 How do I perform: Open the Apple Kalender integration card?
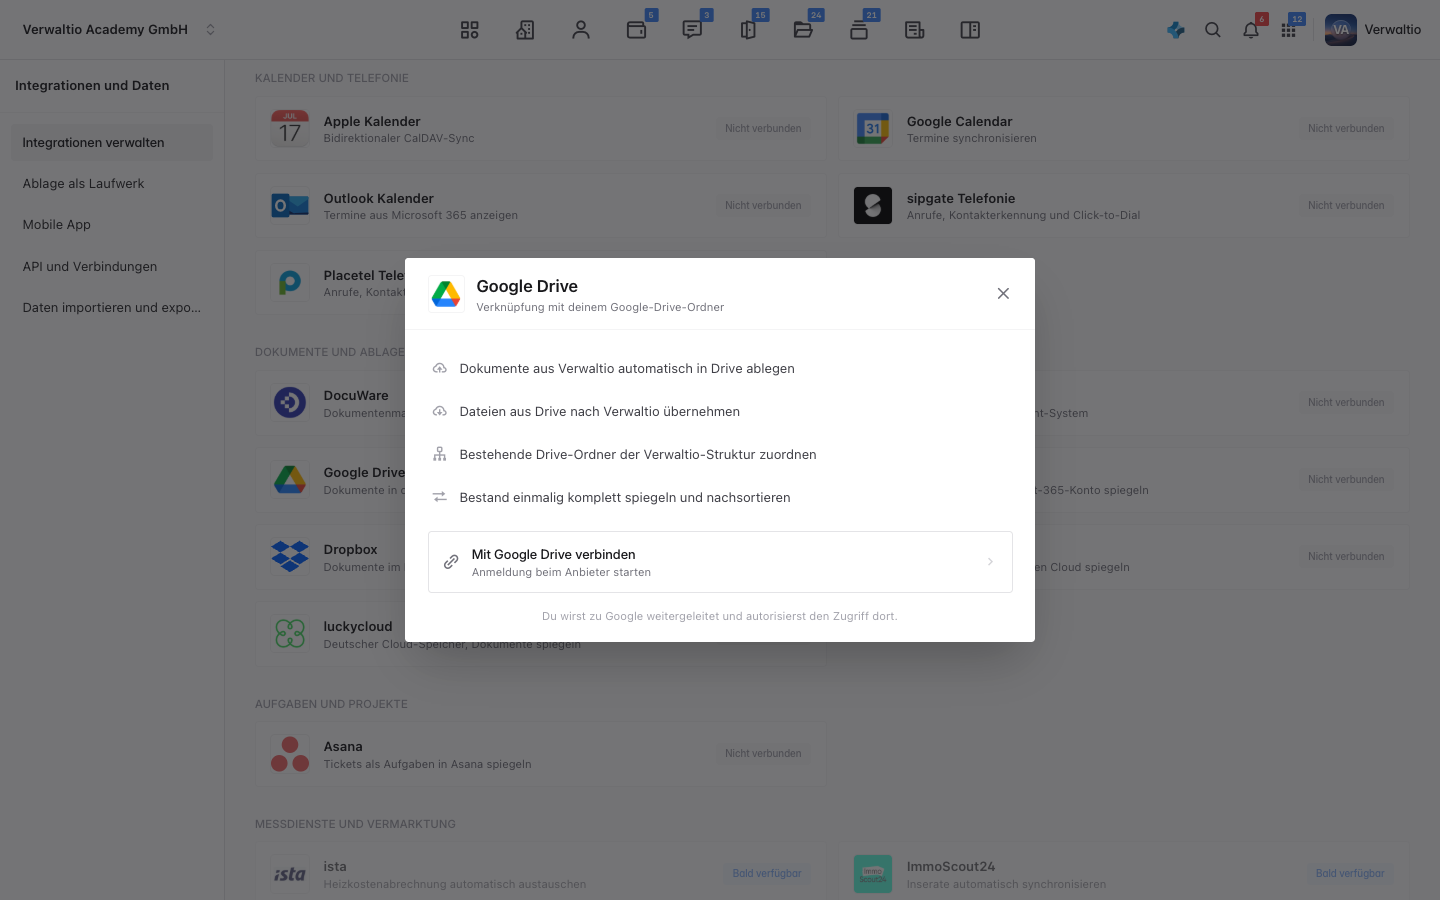[x=540, y=129]
